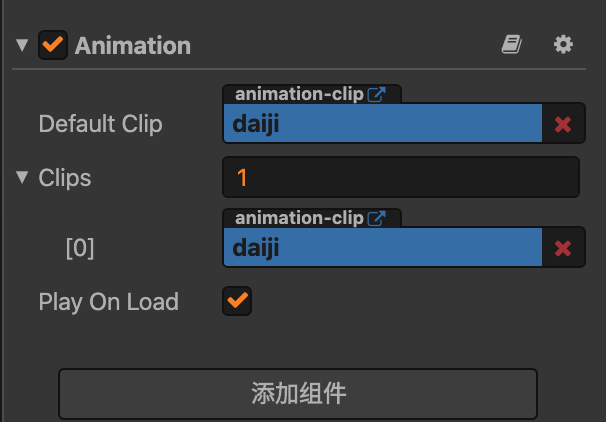The image size is (606, 422).
Task: Click the Play On Load label
Action: click(108, 301)
